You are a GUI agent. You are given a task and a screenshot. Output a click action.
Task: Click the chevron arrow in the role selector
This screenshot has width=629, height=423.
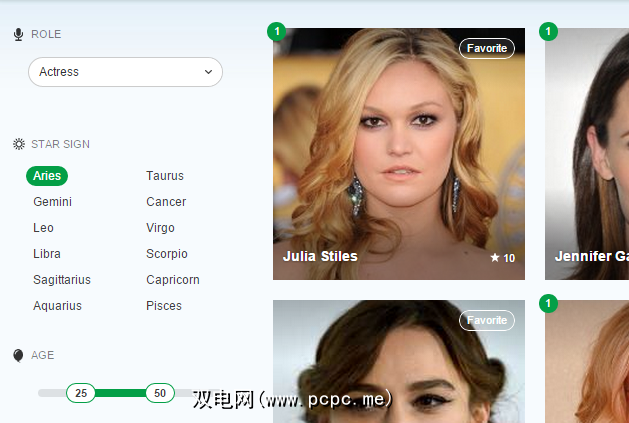(208, 72)
